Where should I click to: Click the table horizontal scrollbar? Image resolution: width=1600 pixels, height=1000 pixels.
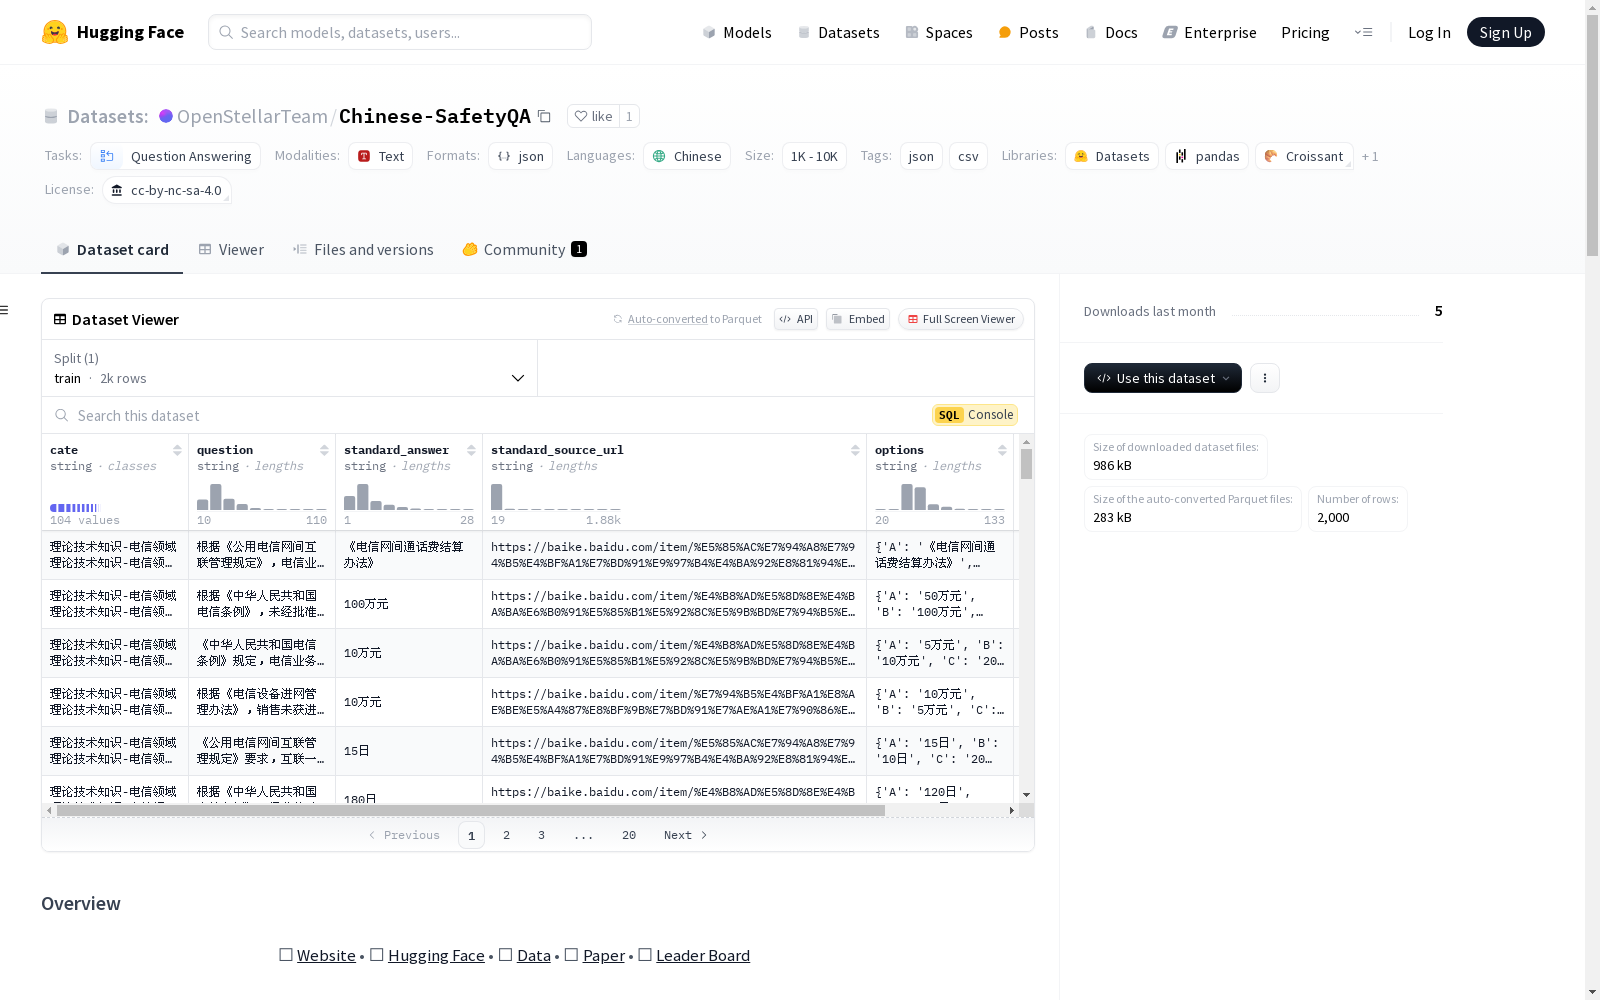[x=471, y=810]
